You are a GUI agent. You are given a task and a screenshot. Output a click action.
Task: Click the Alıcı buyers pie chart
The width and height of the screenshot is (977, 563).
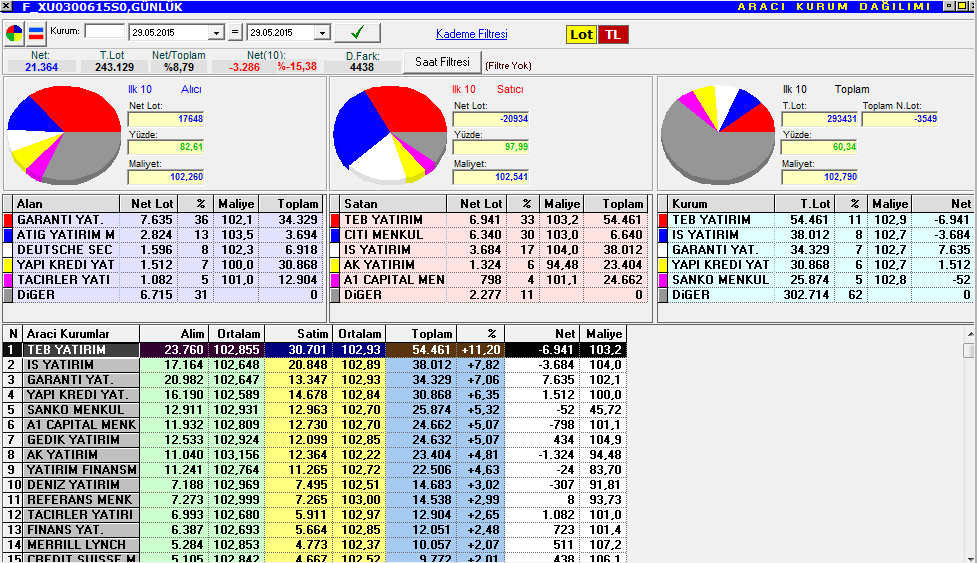(64, 135)
